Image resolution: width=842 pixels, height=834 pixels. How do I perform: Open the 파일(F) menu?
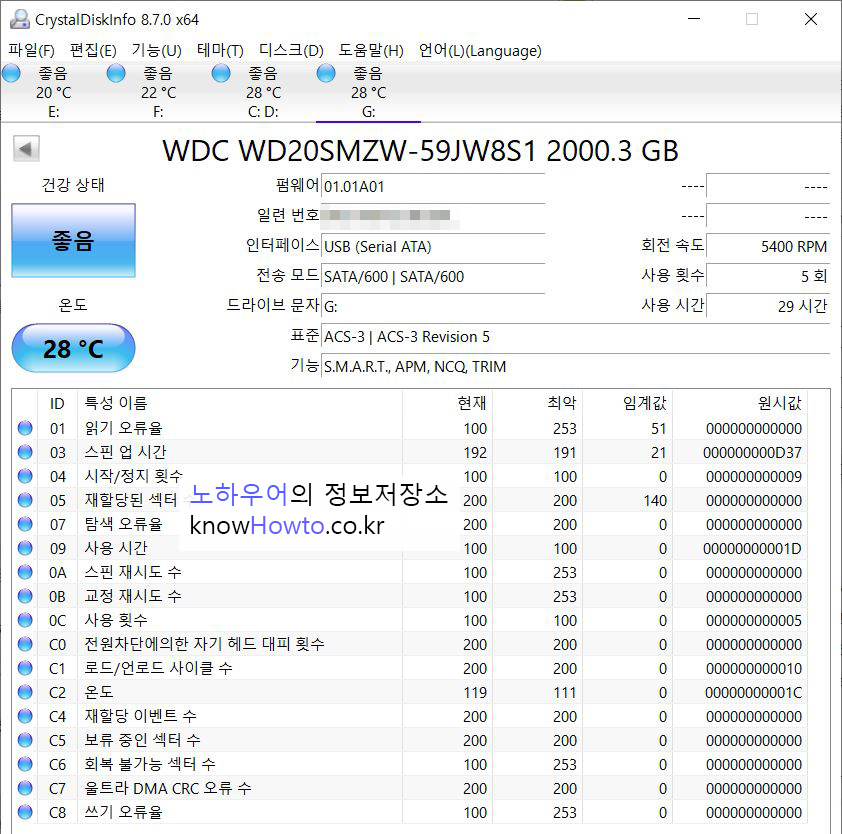pos(31,50)
